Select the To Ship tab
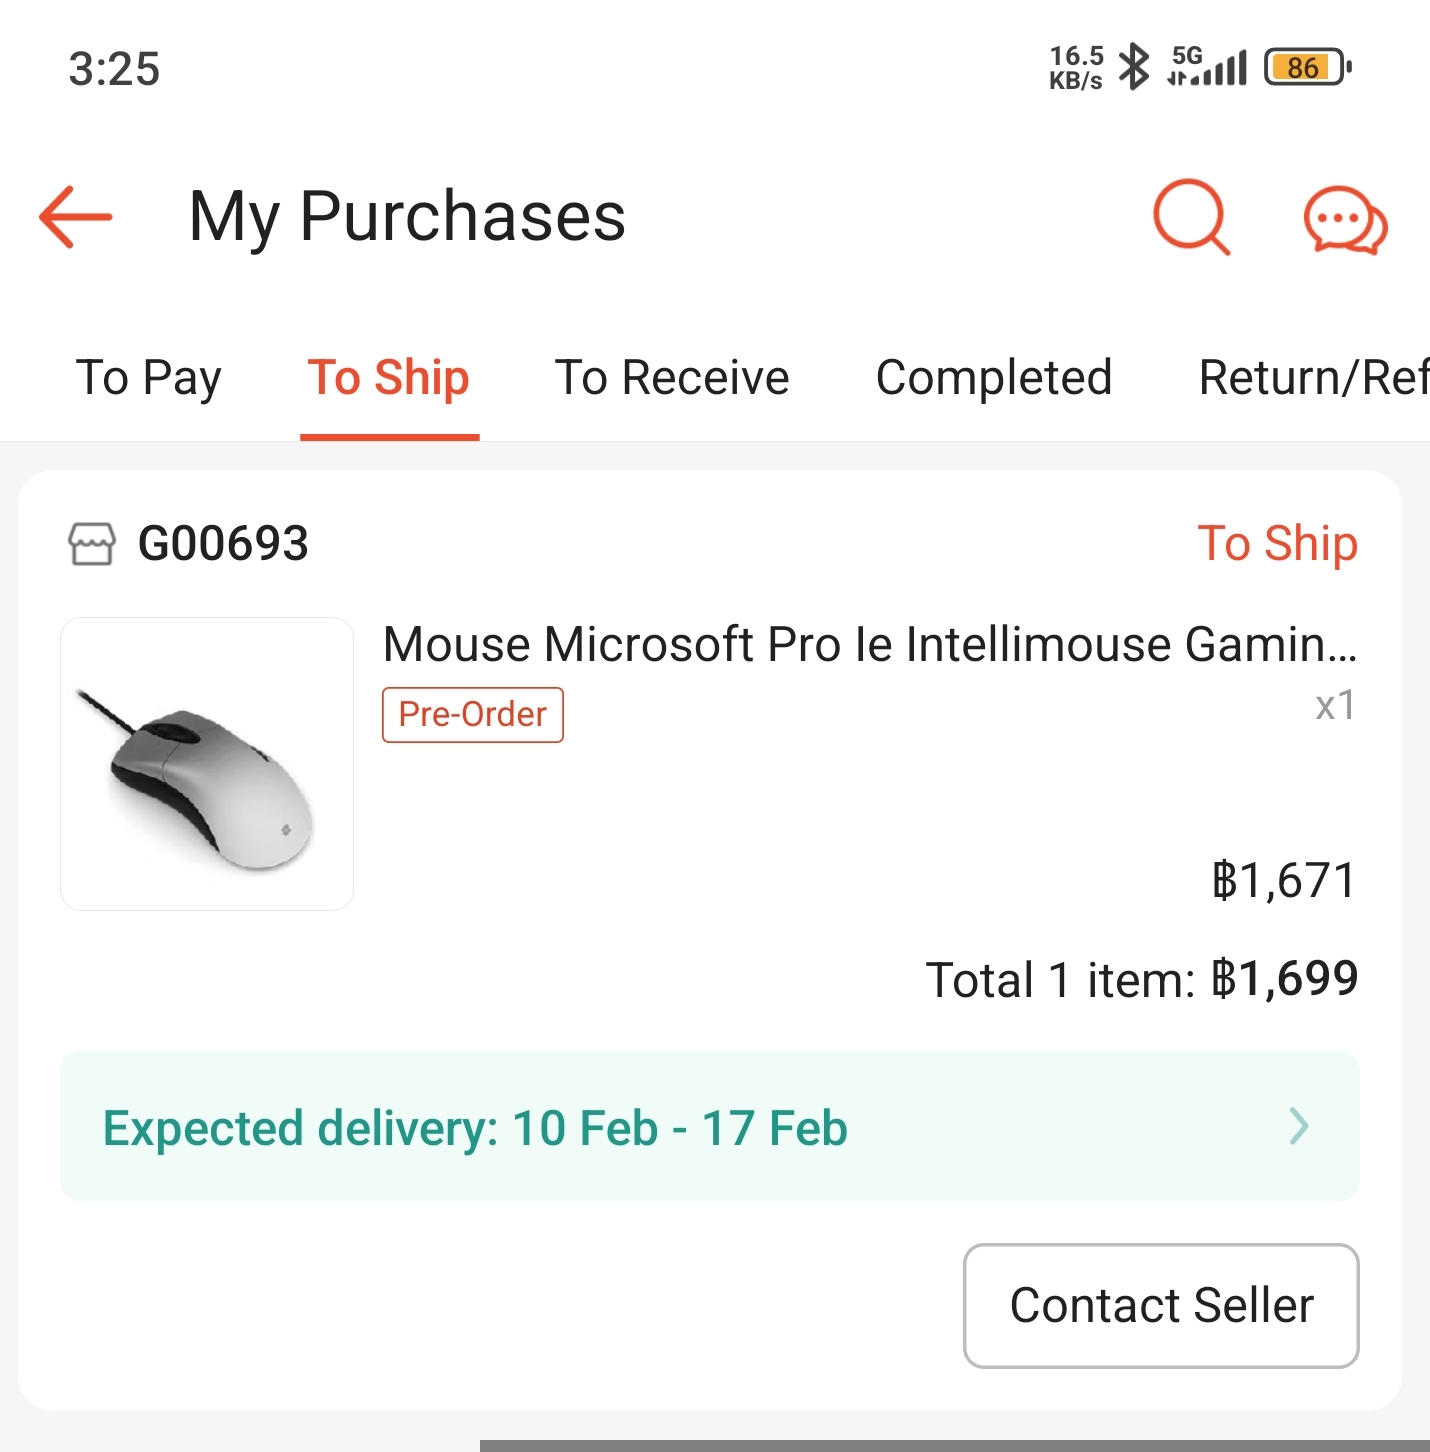The image size is (1430, 1452). click(x=389, y=378)
